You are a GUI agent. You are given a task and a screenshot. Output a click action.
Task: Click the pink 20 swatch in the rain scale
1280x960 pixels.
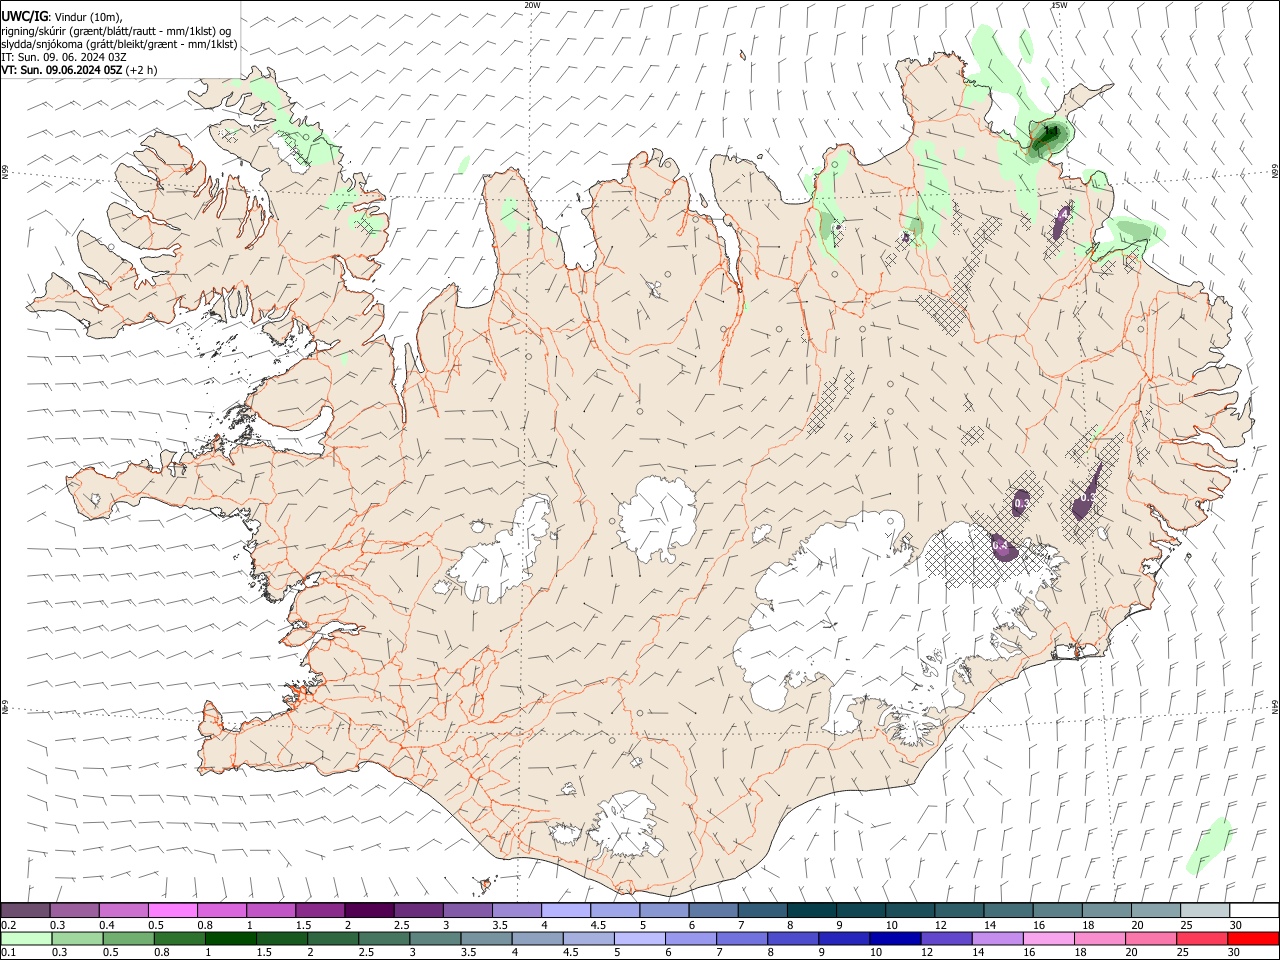click(x=1150, y=939)
